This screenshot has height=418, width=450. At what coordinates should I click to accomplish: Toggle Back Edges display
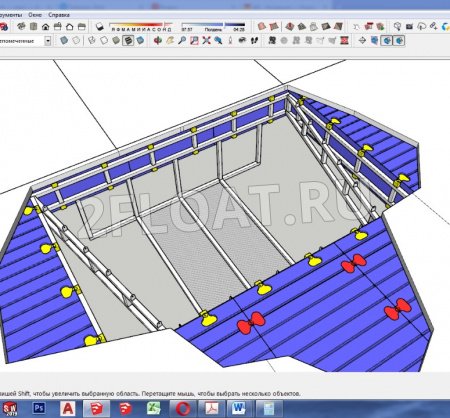[76, 41]
